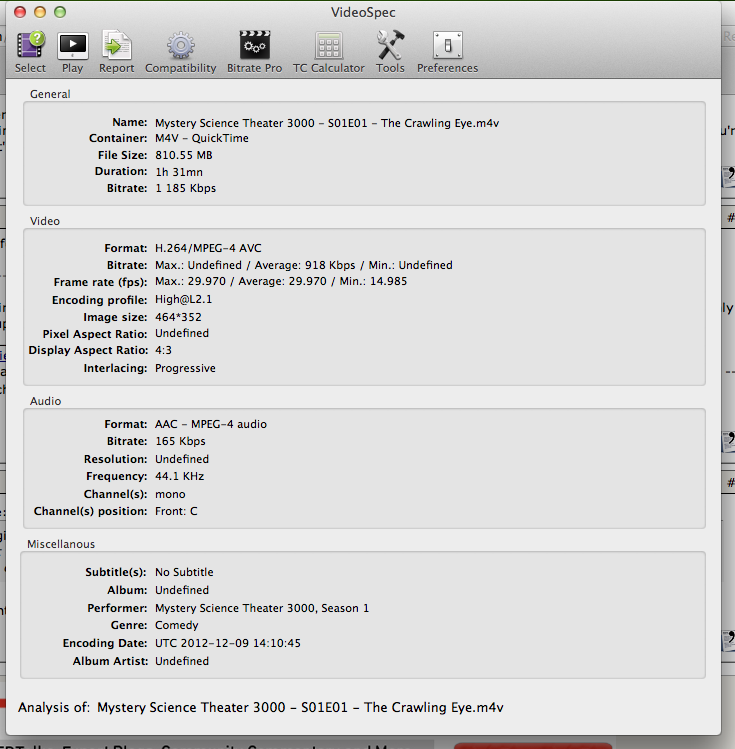The width and height of the screenshot is (735, 749).
Task: Open the TC Calculator icon
Action: (329, 46)
